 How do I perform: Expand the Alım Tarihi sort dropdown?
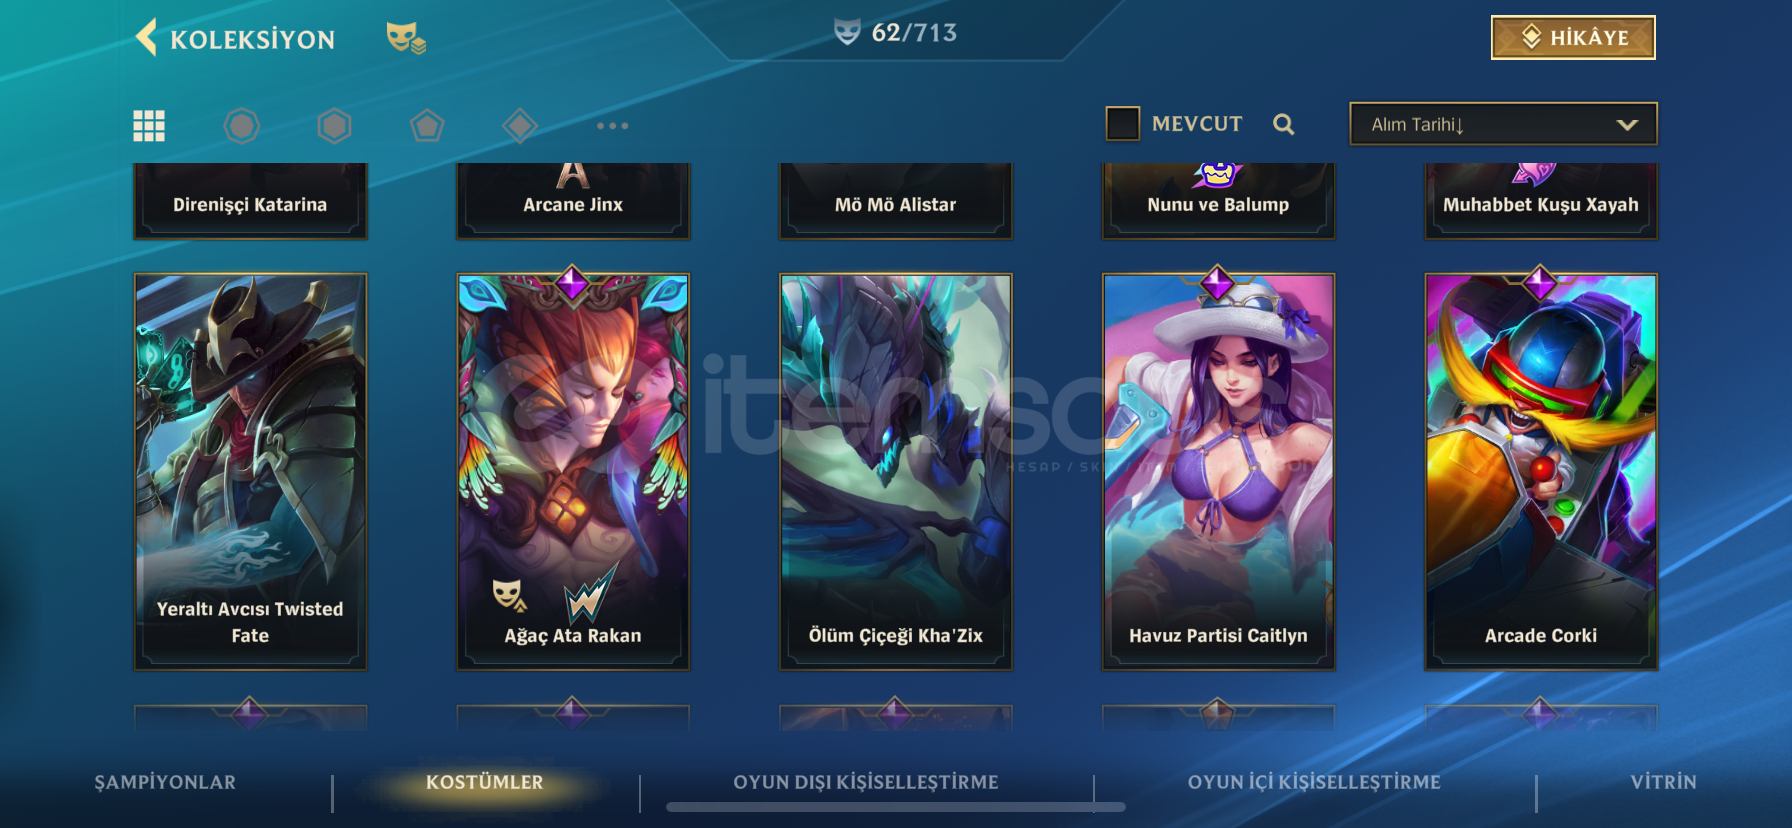click(1503, 124)
